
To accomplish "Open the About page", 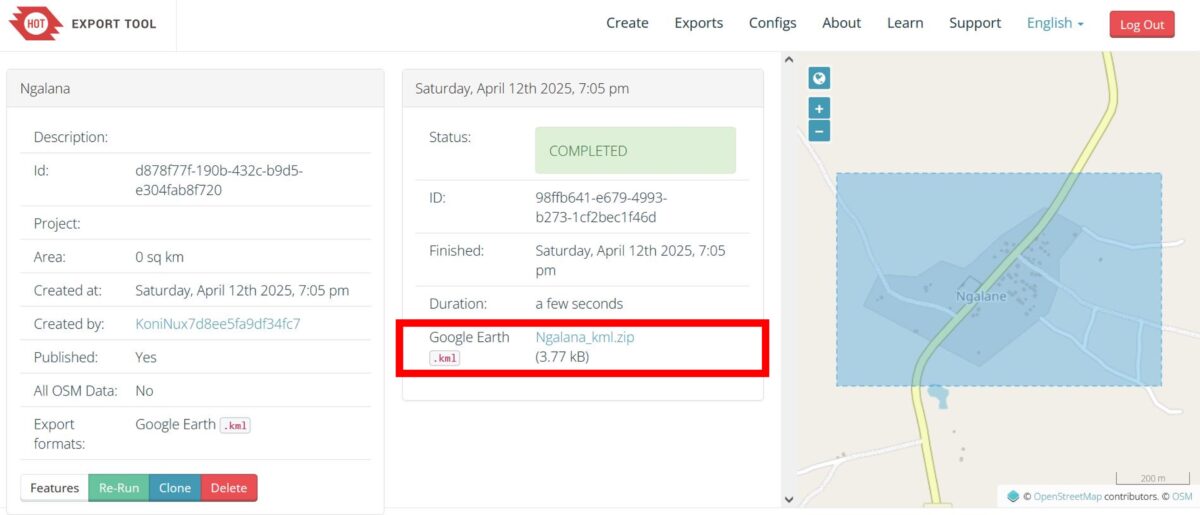I will tap(842, 23).
